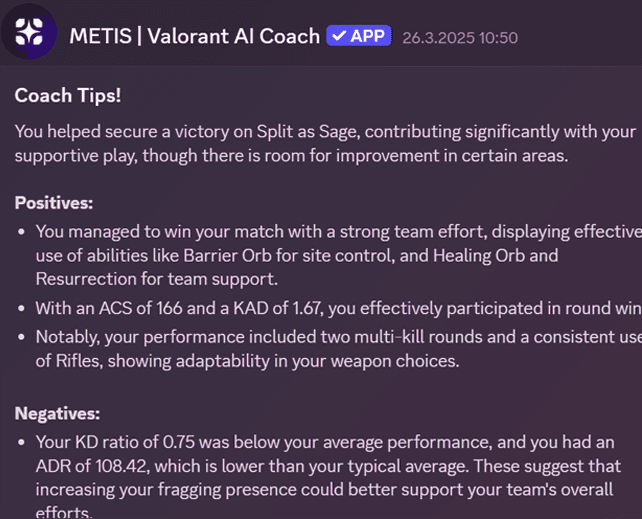Click the METIS | Valorant AI Coach username
Viewport: 642px width, 519px height.
click(x=194, y=36)
